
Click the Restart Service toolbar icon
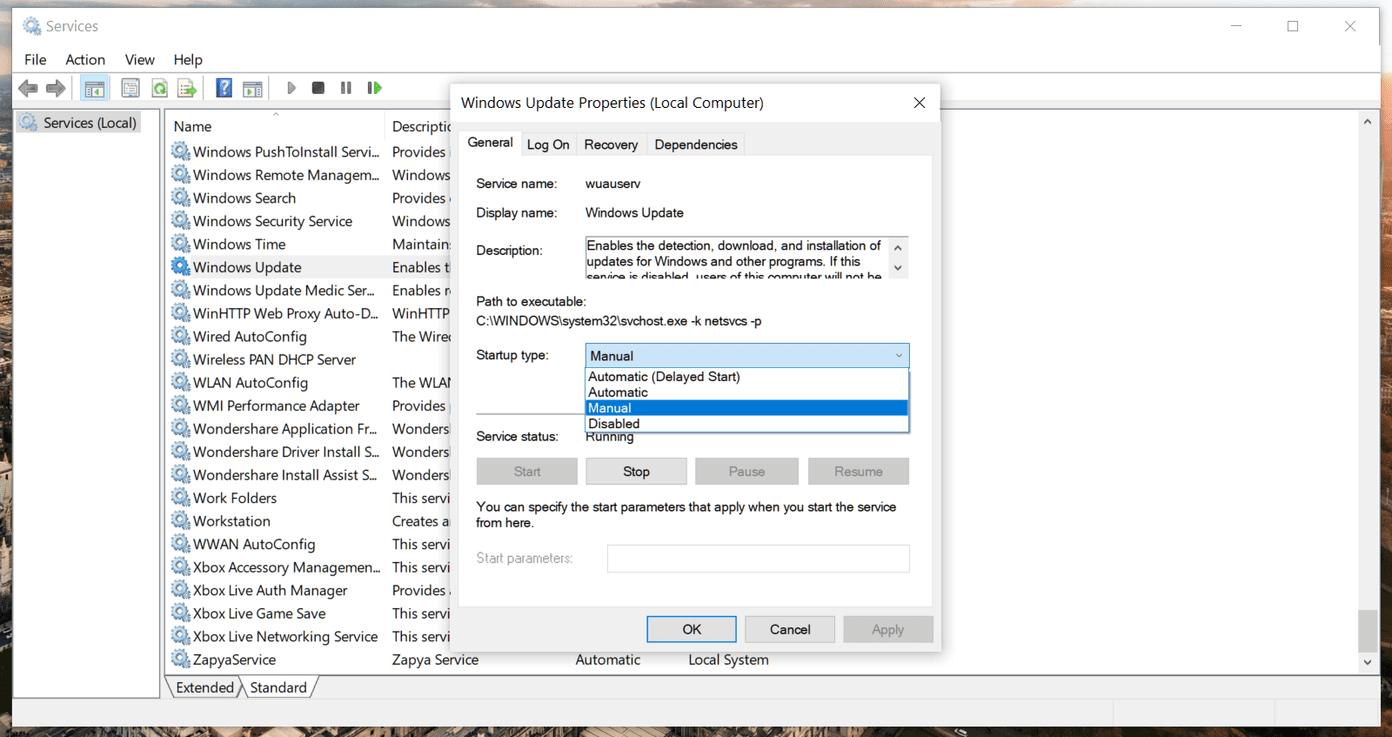(x=374, y=88)
